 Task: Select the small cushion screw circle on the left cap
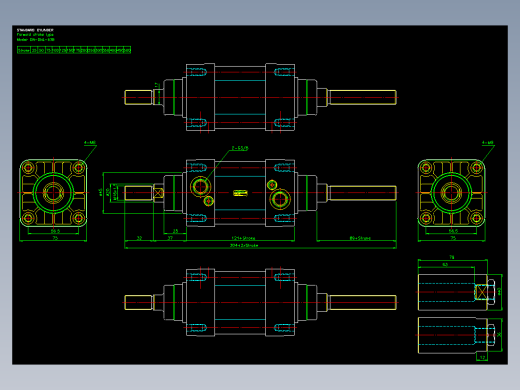(209, 201)
